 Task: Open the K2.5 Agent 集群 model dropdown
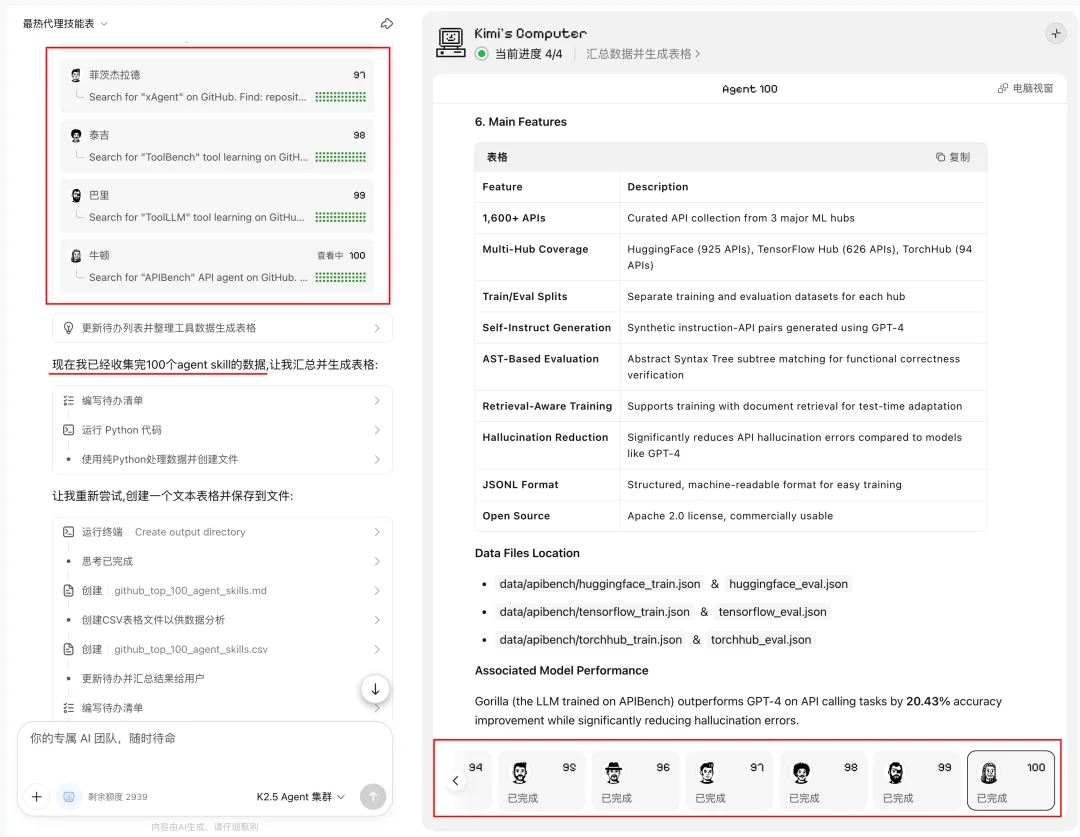pyautogui.click(x=300, y=797)
